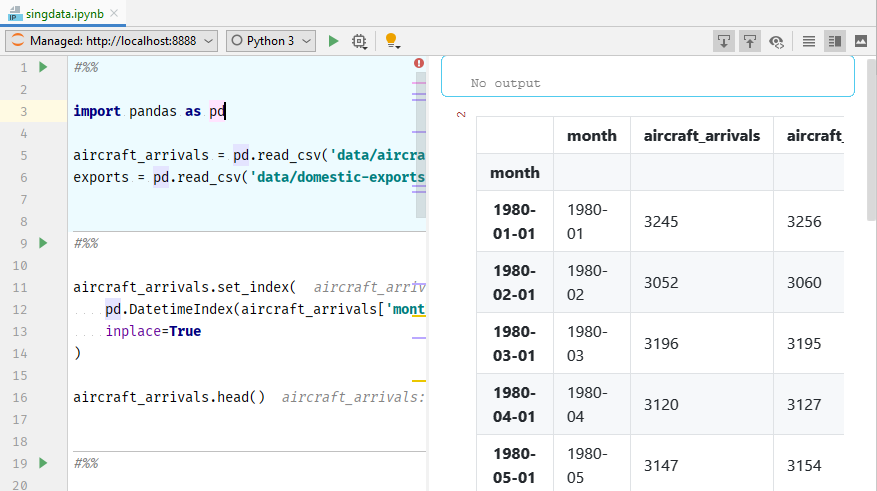Click the debug cell icon in toolbar
This screenshot has width=877, height=491.
click(359, 41)
